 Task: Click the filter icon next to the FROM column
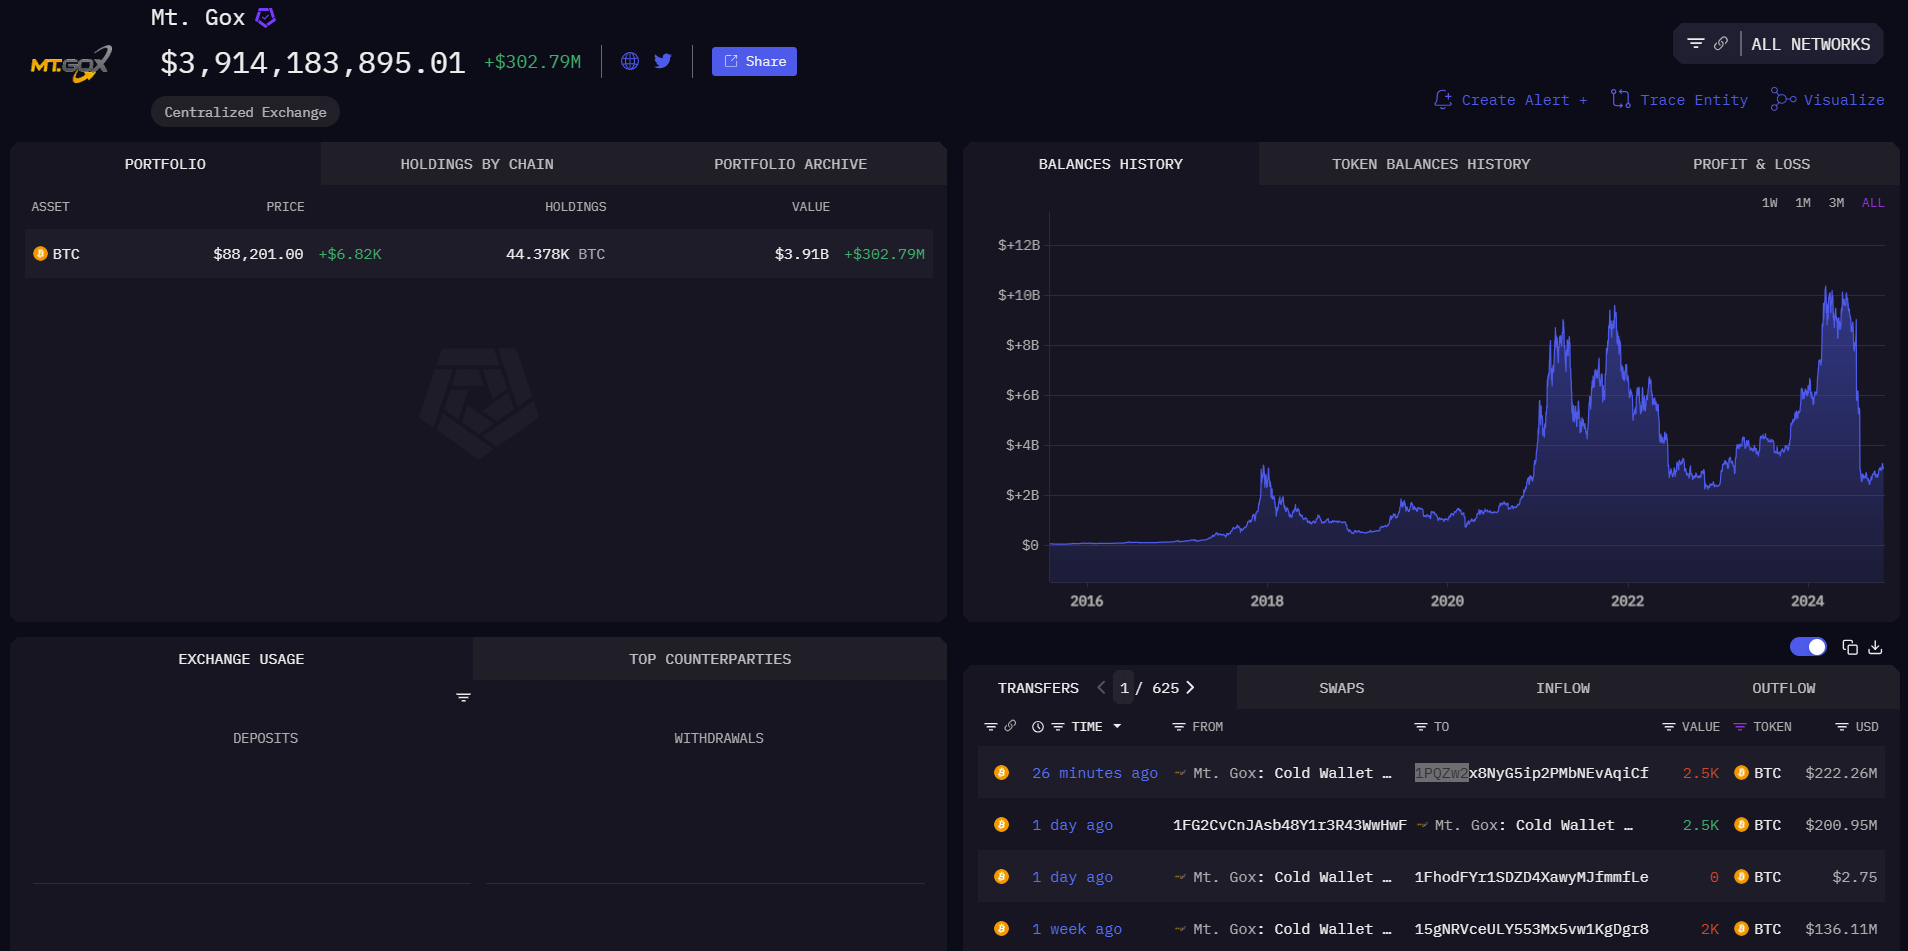pyautogui.click(x=1179, y=727)
